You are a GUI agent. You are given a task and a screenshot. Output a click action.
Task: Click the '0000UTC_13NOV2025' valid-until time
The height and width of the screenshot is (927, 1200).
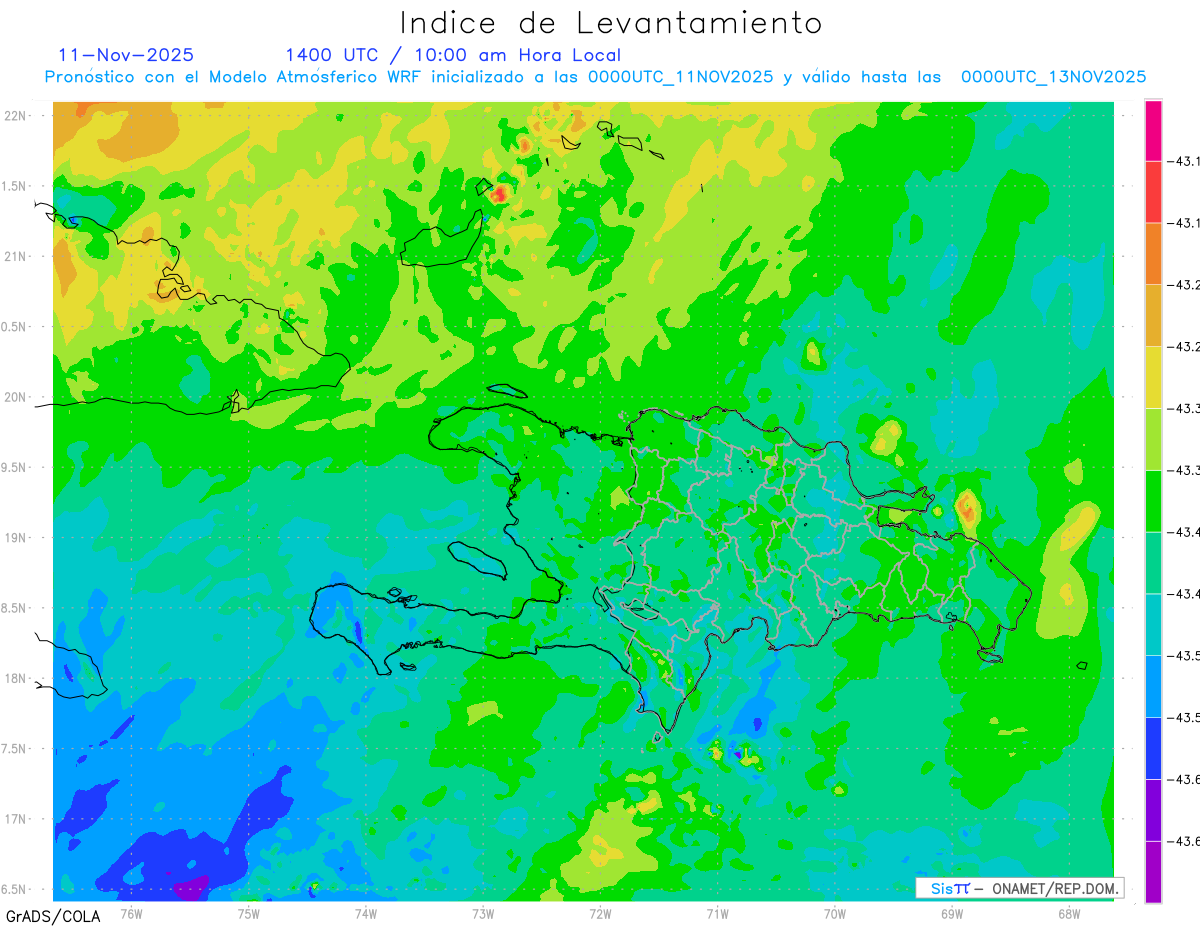[1053, 77]
